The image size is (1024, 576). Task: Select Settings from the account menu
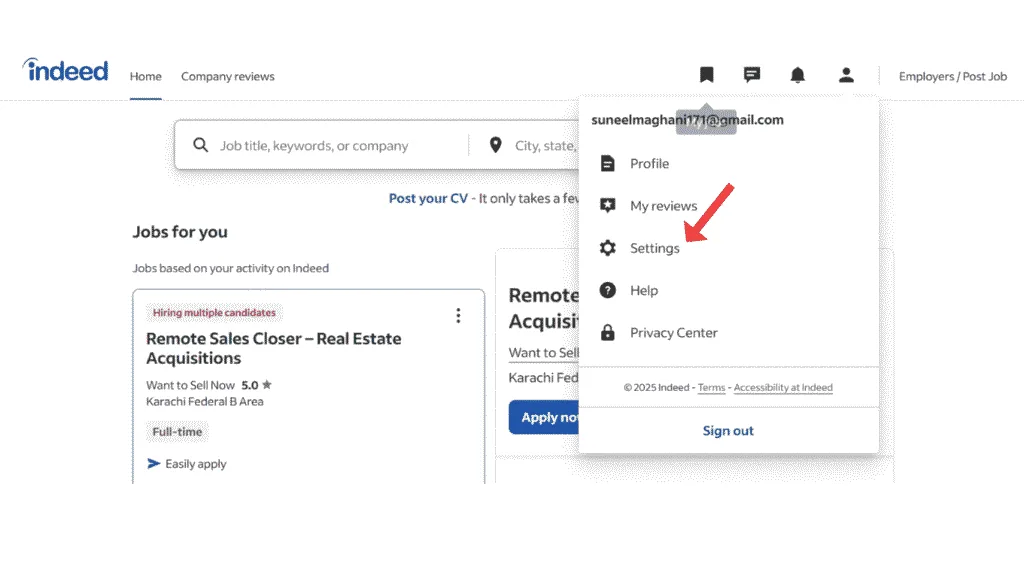point(654,248)
